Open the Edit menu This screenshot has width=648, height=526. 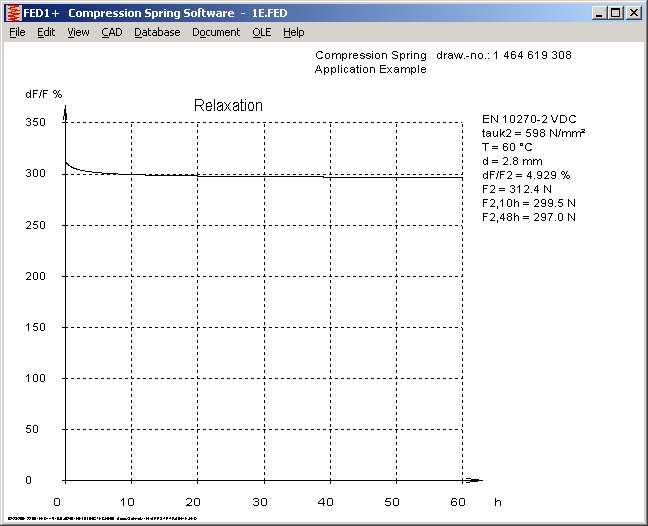coord(46,32)
